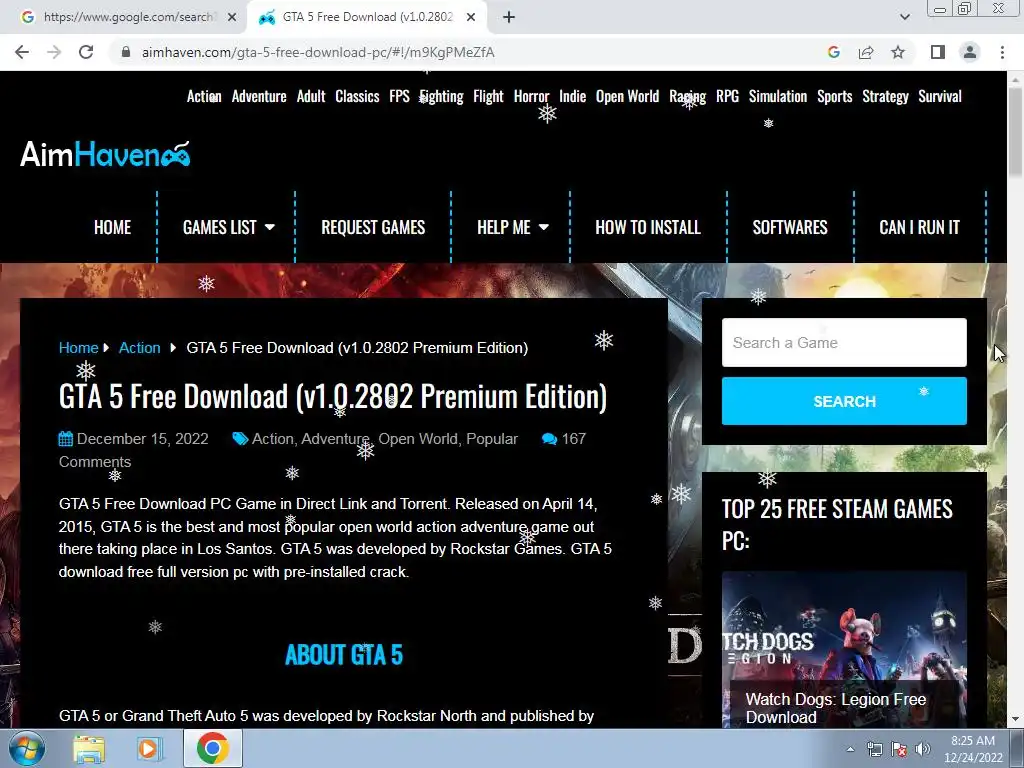Open Chrome profile avatar
Screen dimensions: 1024x768
(970, 52)
